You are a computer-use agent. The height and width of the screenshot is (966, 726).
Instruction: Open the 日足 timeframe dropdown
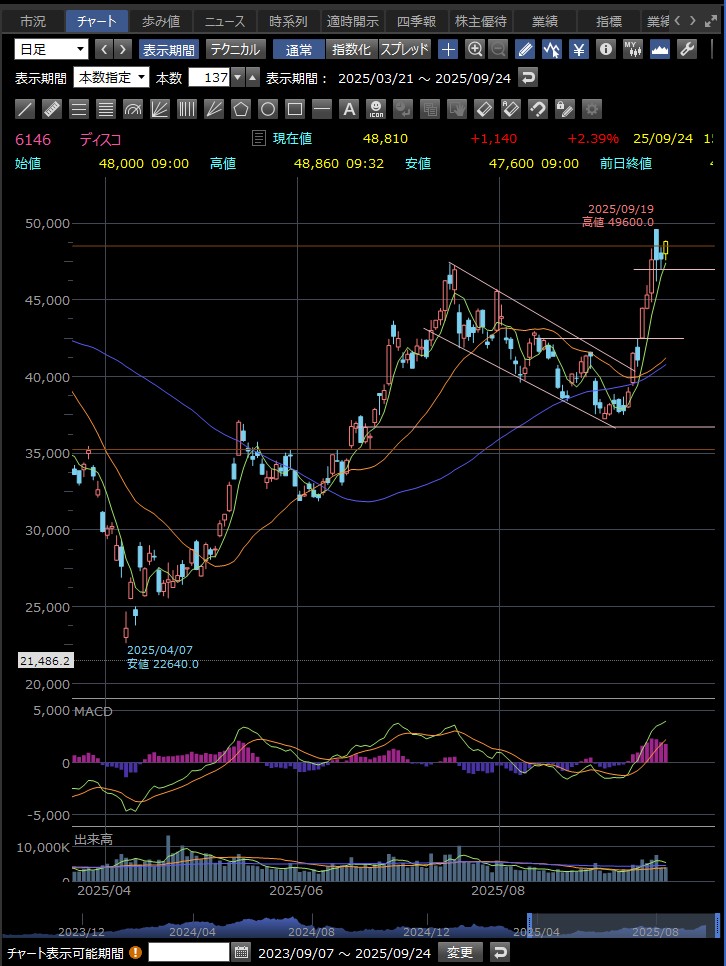[52, 49]
